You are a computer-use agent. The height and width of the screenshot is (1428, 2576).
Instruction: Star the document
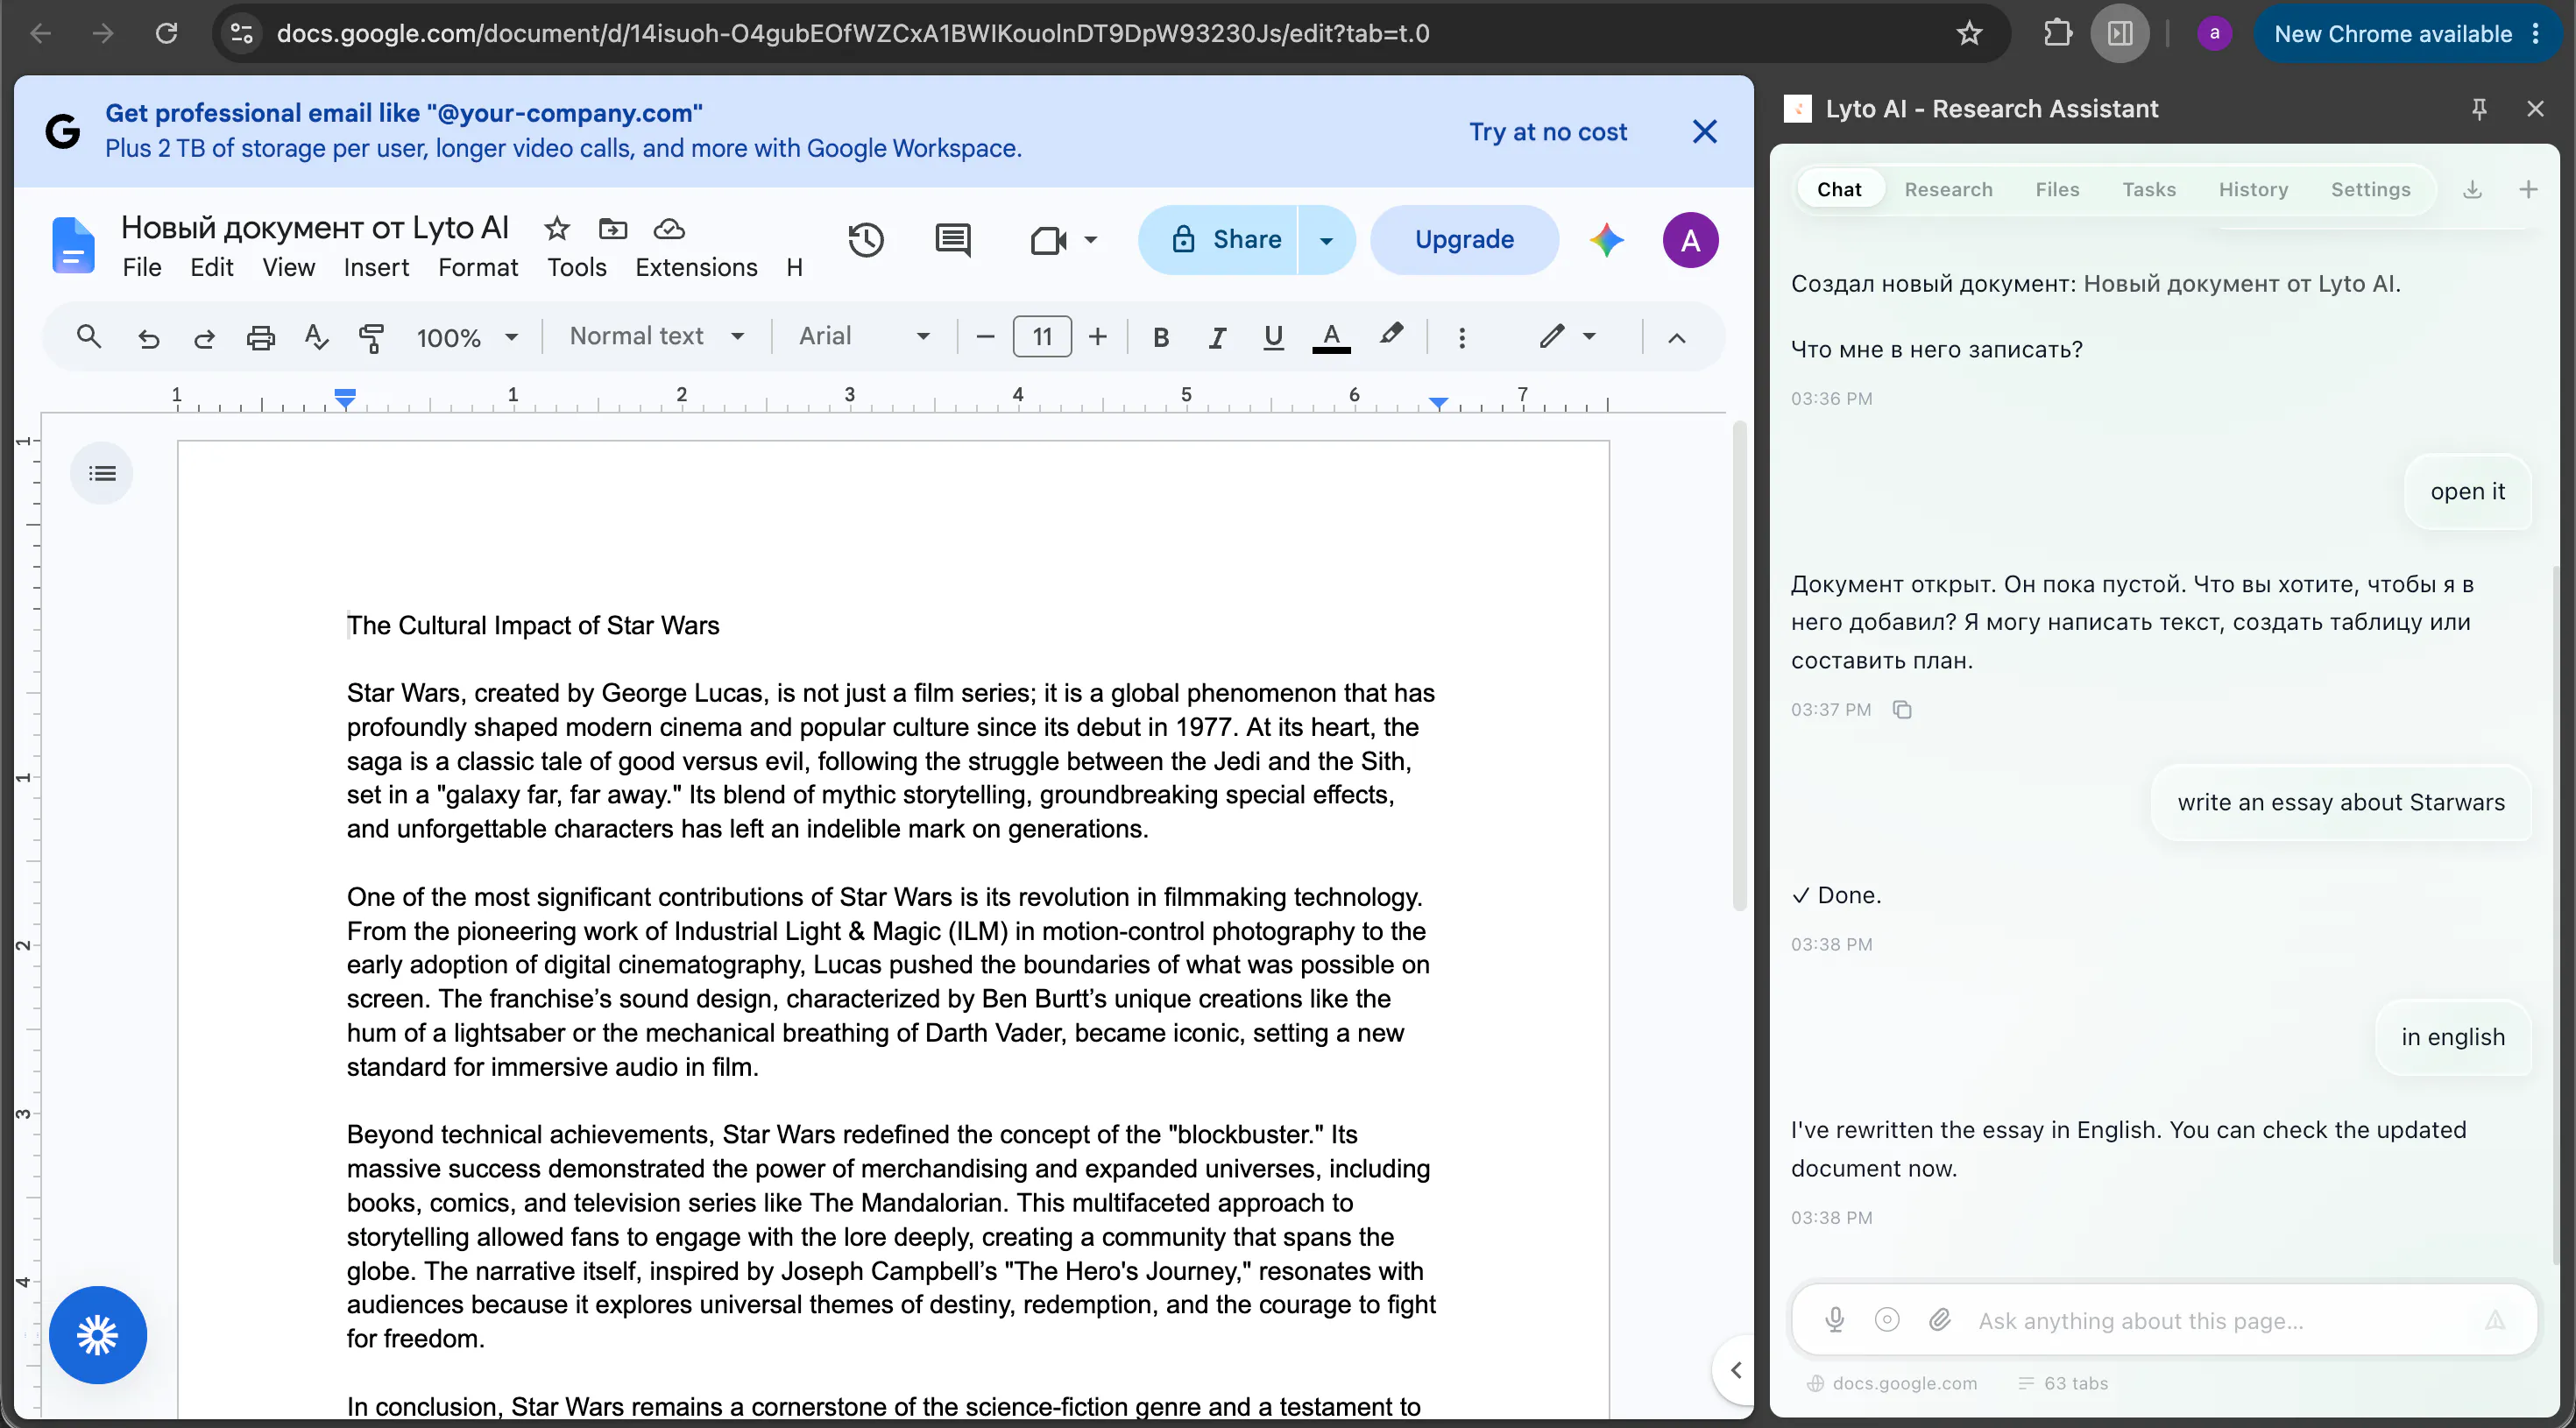pos(556,229)
